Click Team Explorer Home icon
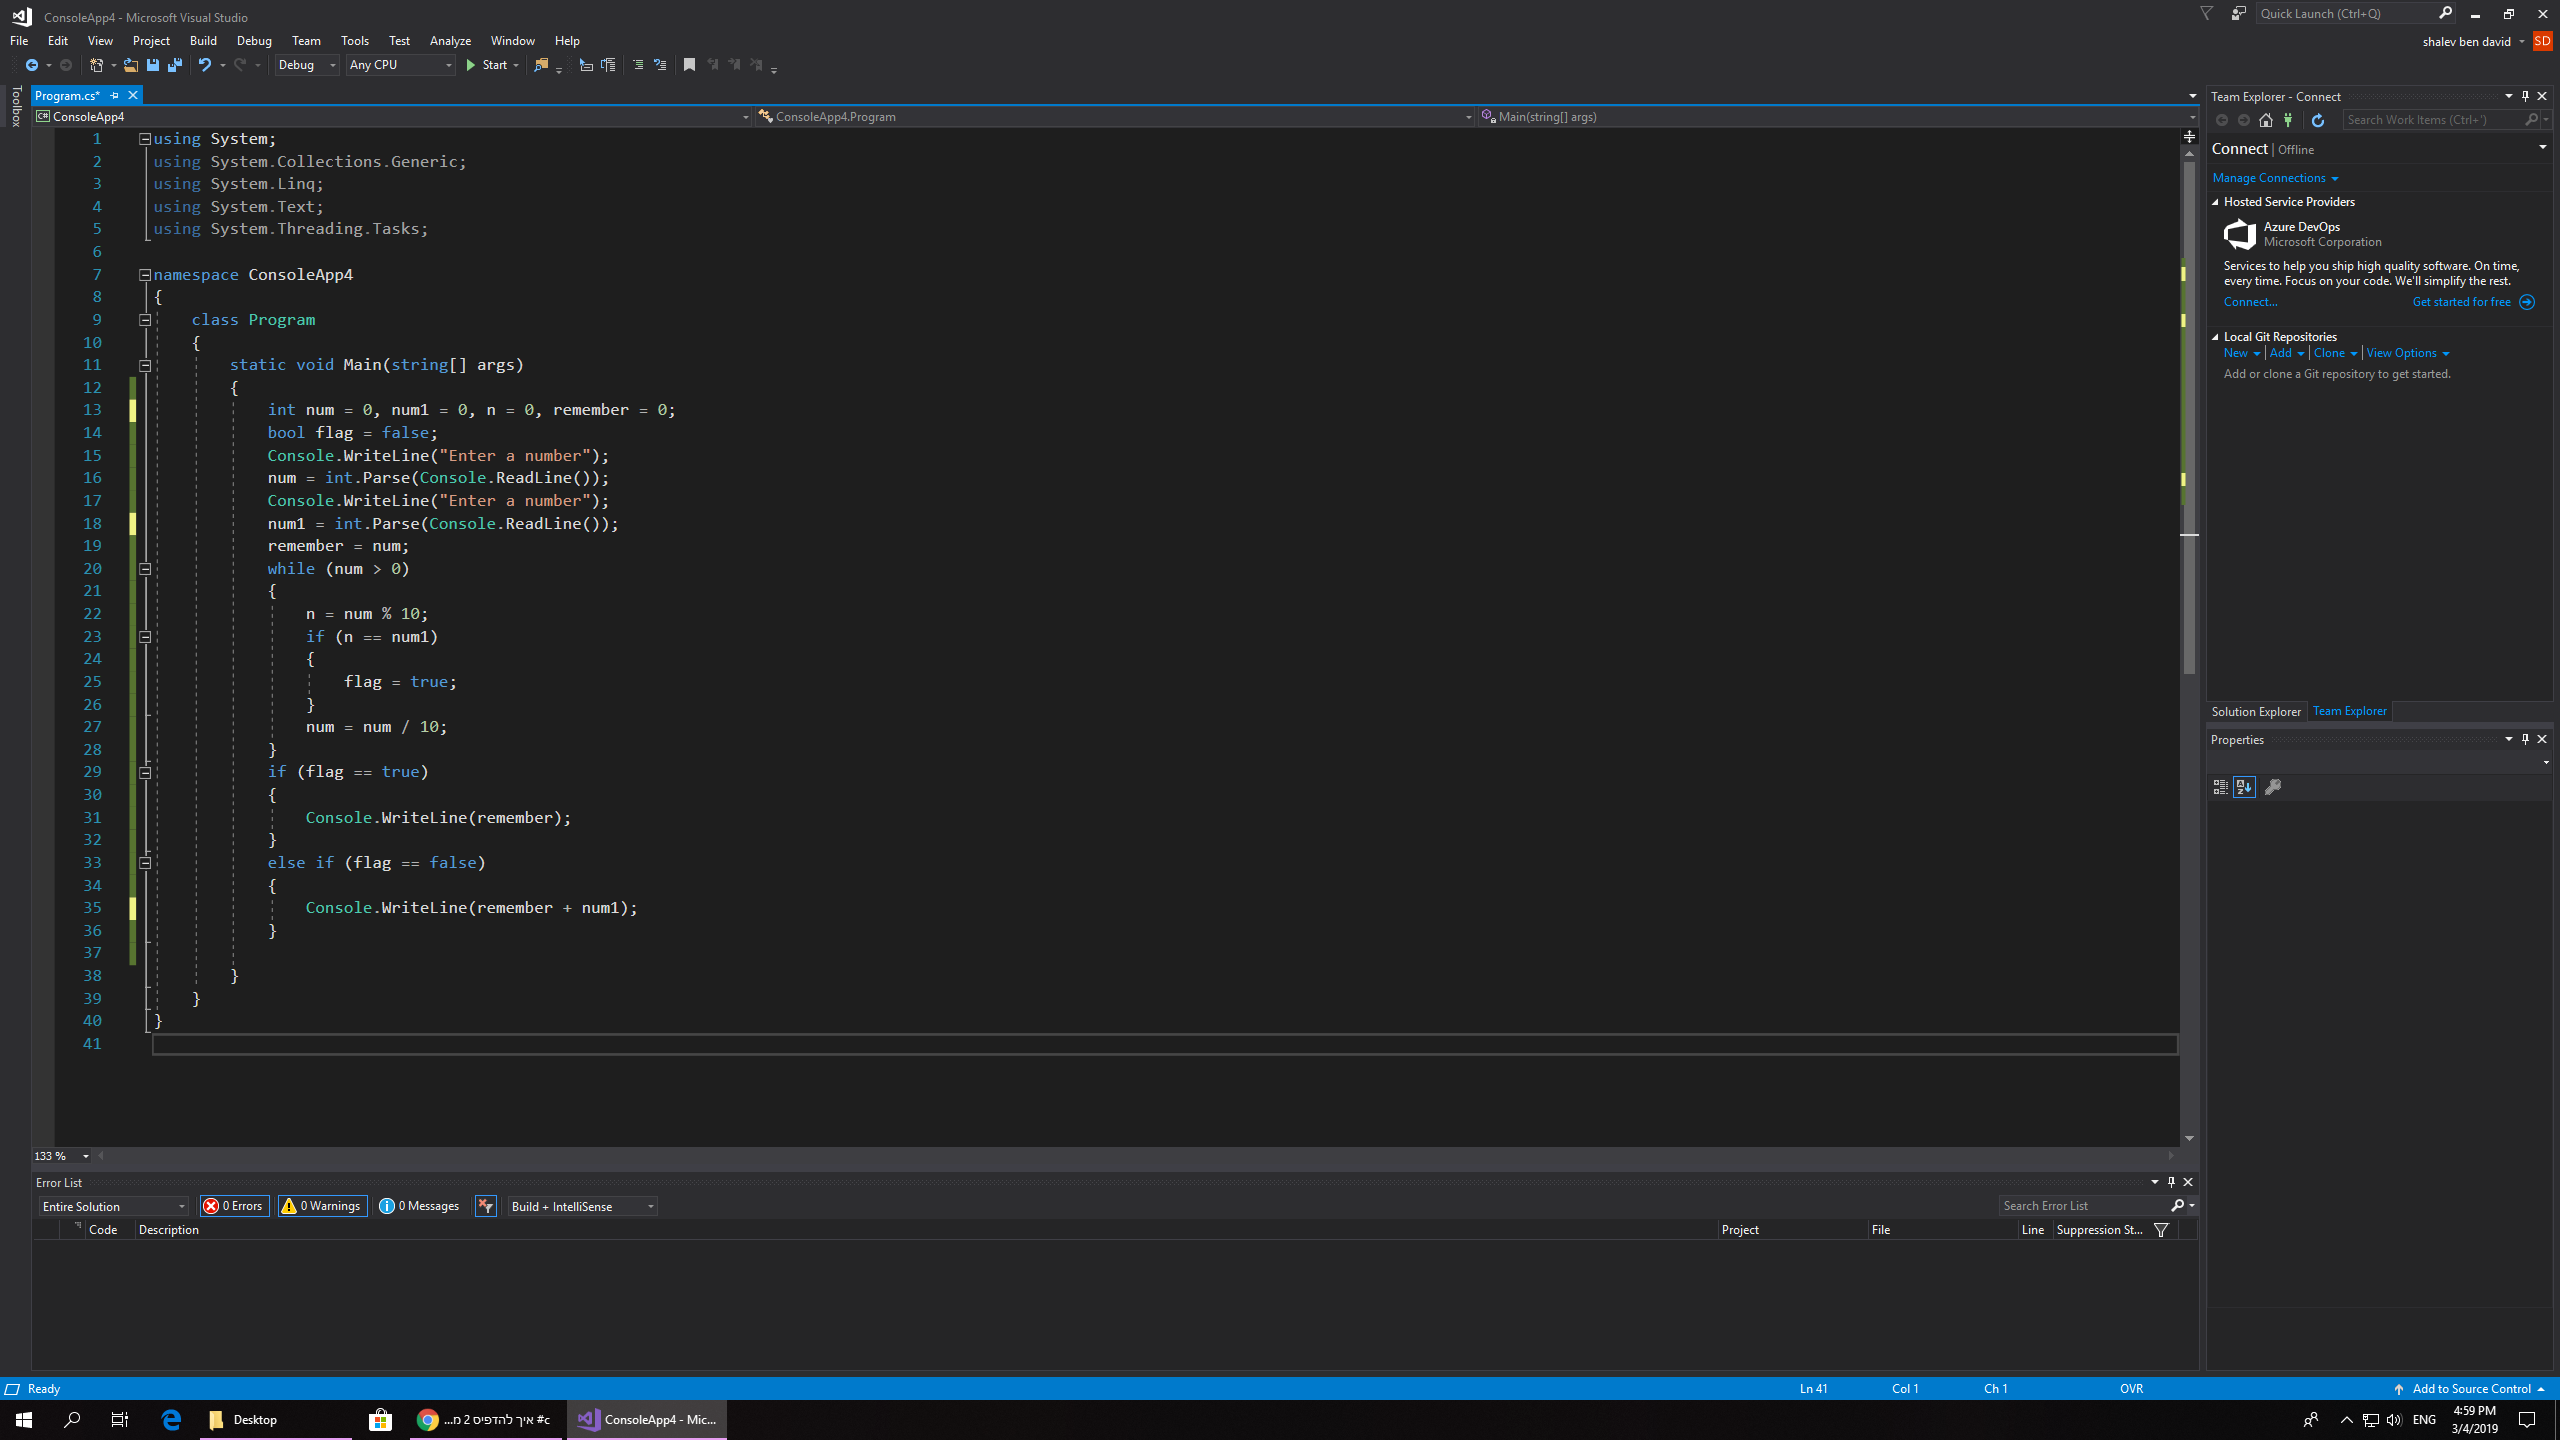This screenshot has height=1440, width=2560. point(2266,120)
